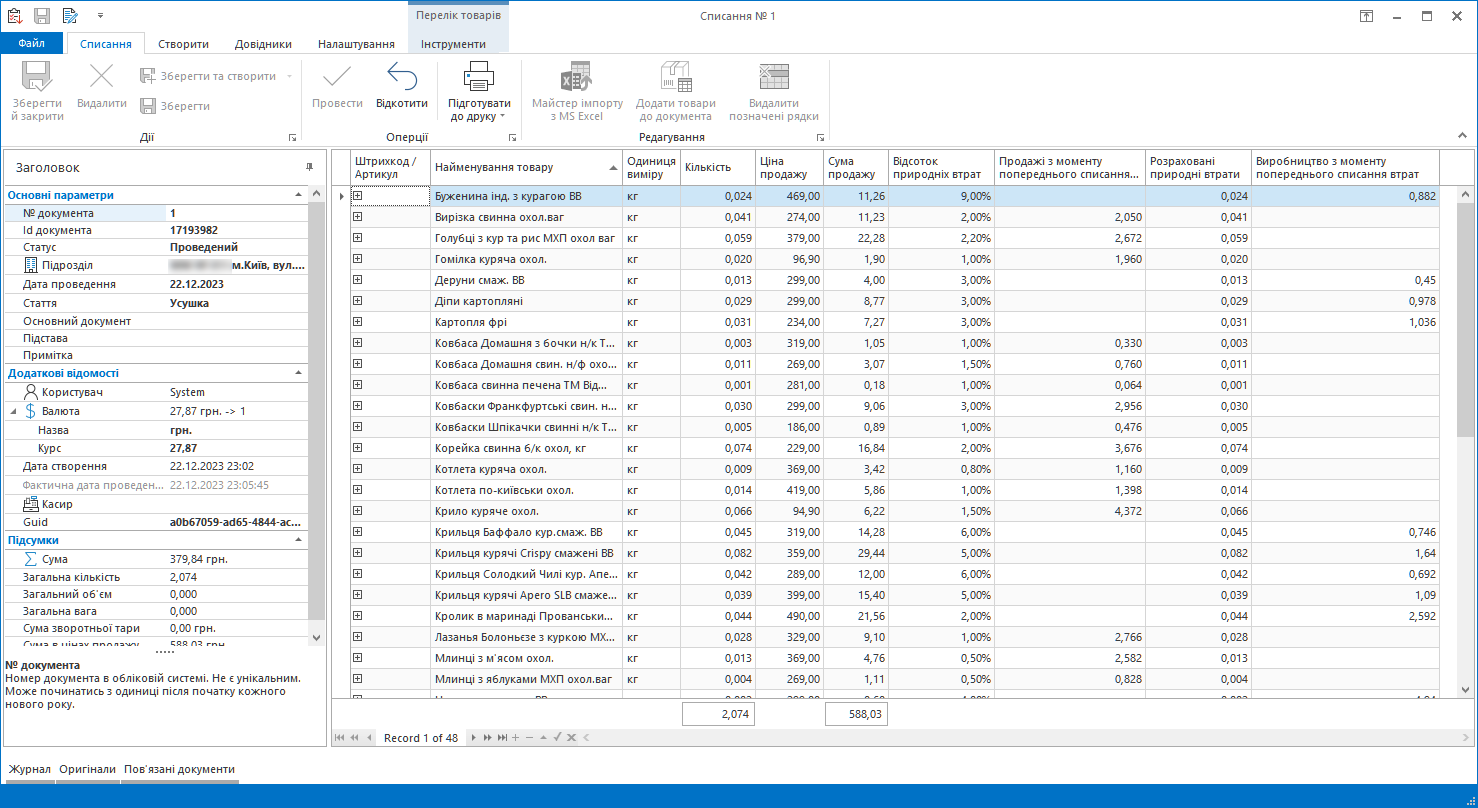Select the Користувач System row
Image resolution: width=1478 pixels, height=808 pixels.
156,392
